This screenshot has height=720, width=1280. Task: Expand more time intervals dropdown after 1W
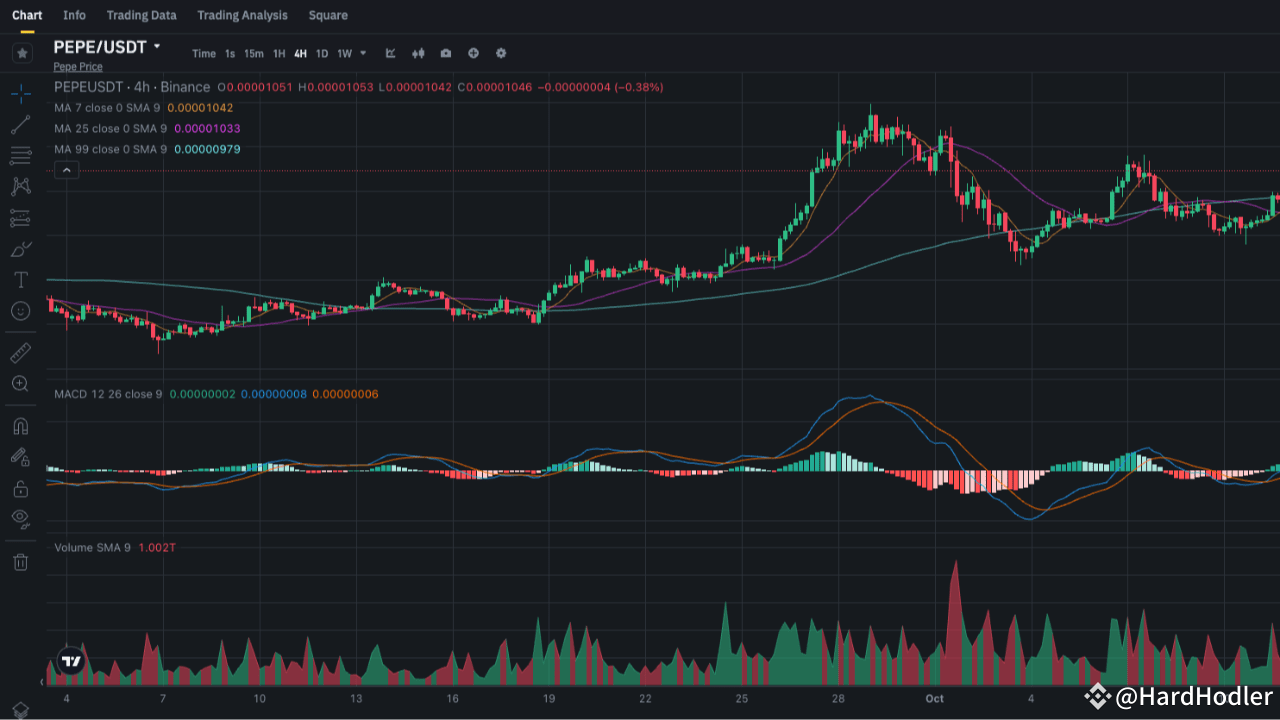click(x=363, y=53)
